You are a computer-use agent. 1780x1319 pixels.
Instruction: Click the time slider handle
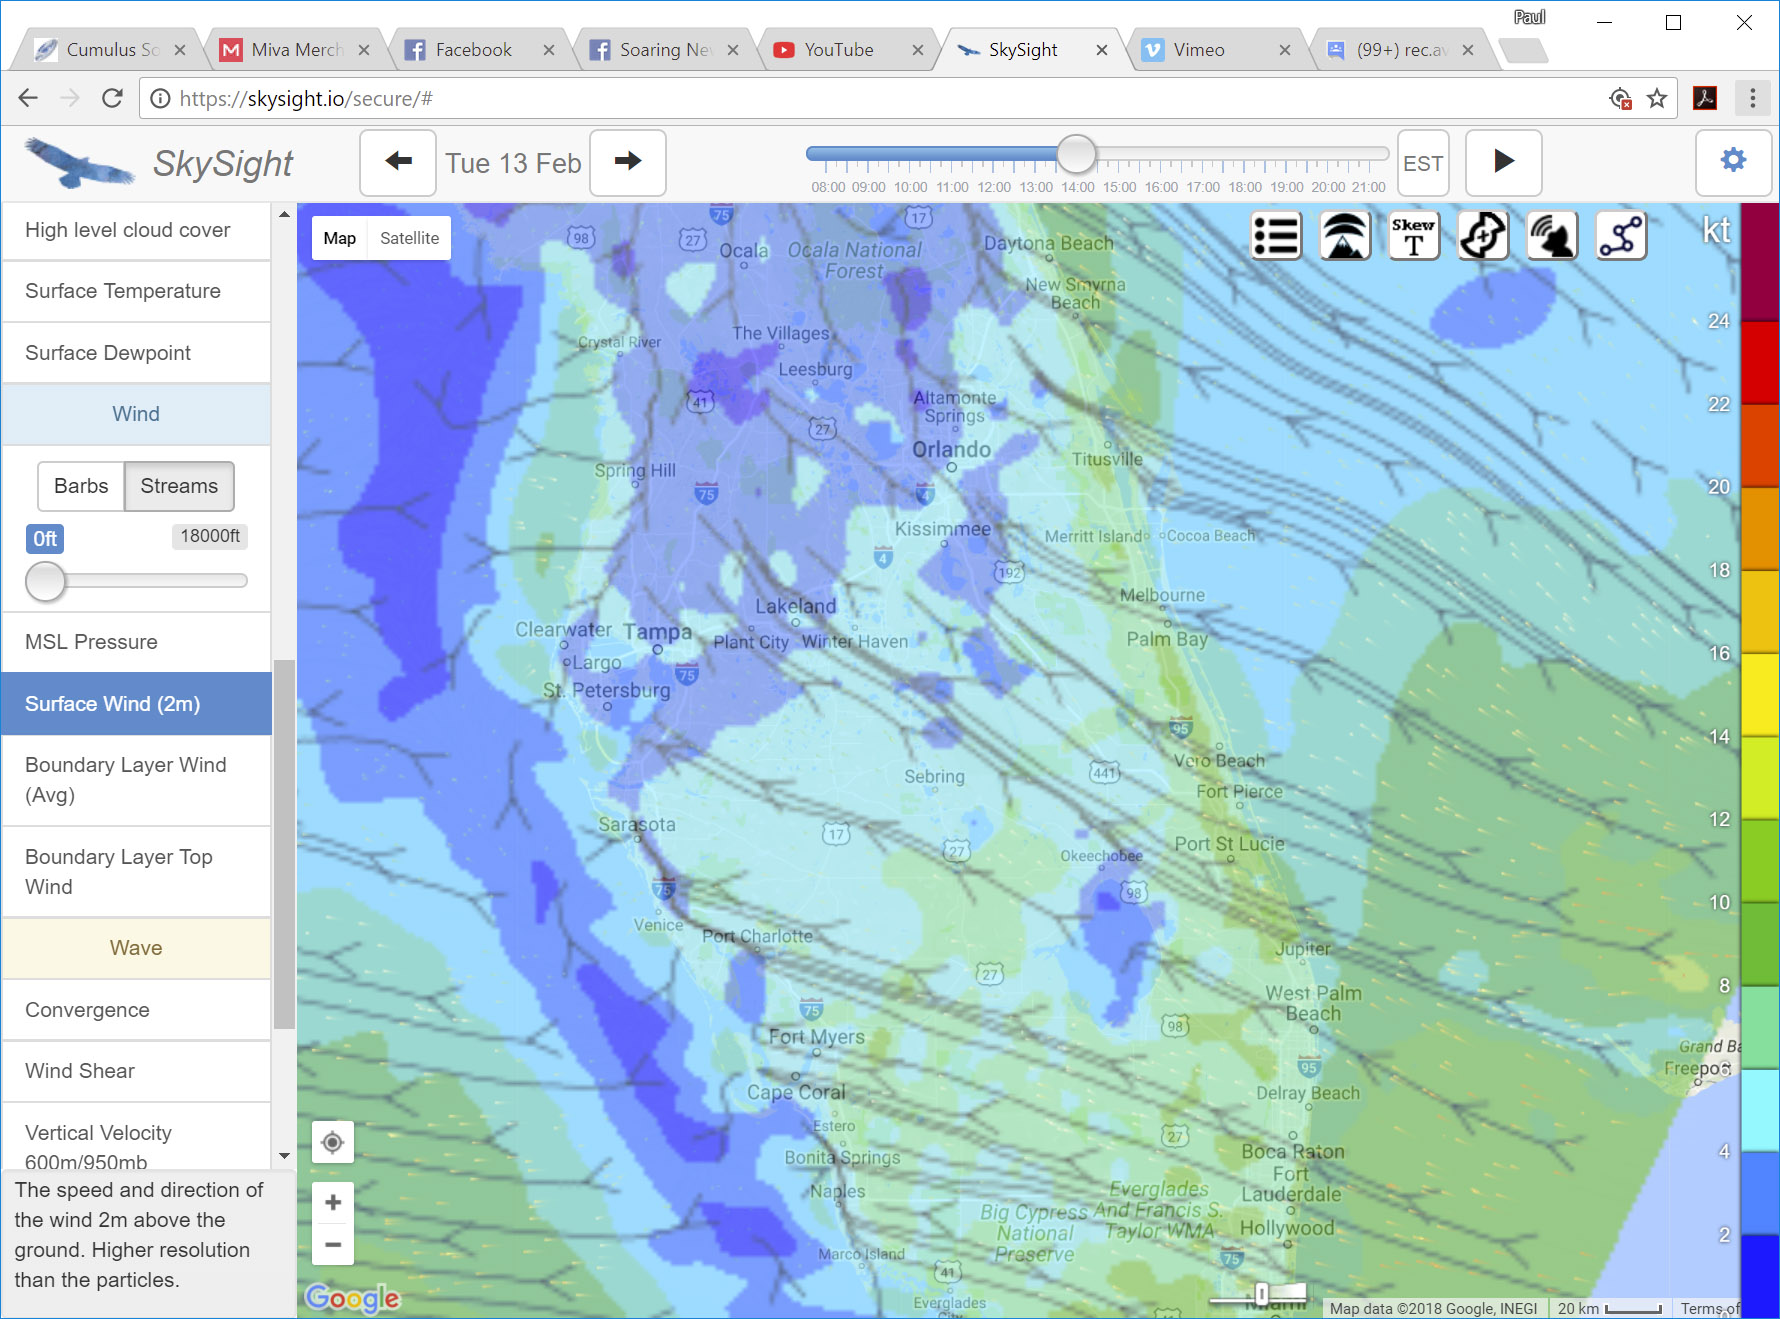[1076, 154]
